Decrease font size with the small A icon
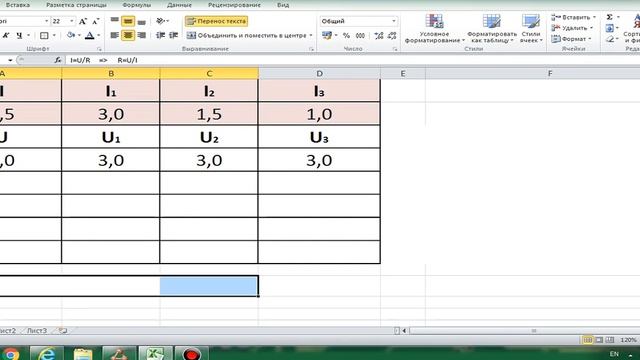640x360 pixels. (x=96, y=21)
